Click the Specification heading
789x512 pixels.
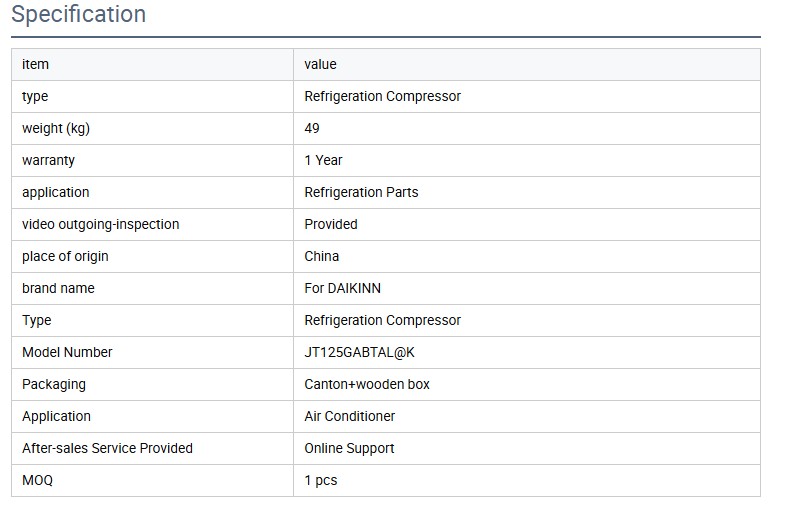pyautogui.click(x=78, y=15)
